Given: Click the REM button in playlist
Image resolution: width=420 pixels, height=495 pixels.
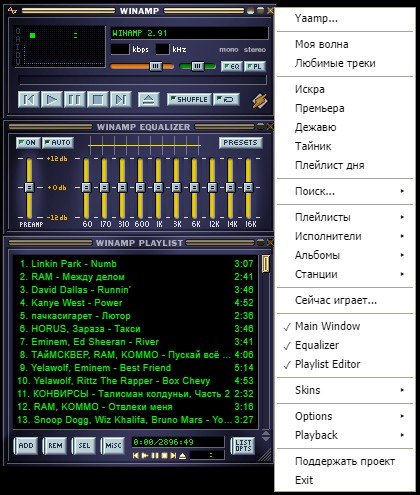Looking at the screenshot, I should (x=55, y=446).
